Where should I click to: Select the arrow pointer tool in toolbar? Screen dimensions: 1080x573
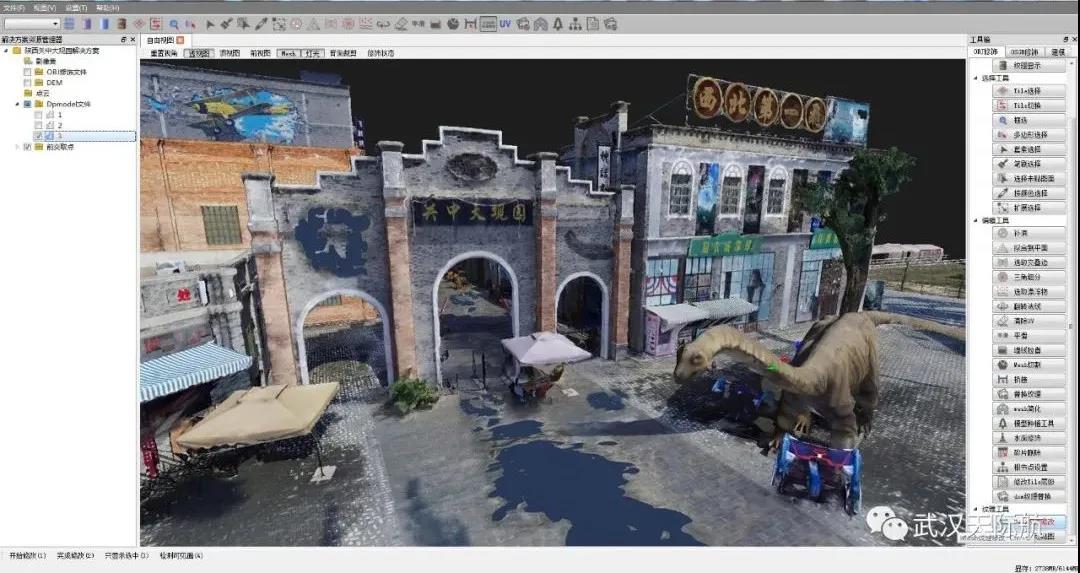tap(210, 23)
